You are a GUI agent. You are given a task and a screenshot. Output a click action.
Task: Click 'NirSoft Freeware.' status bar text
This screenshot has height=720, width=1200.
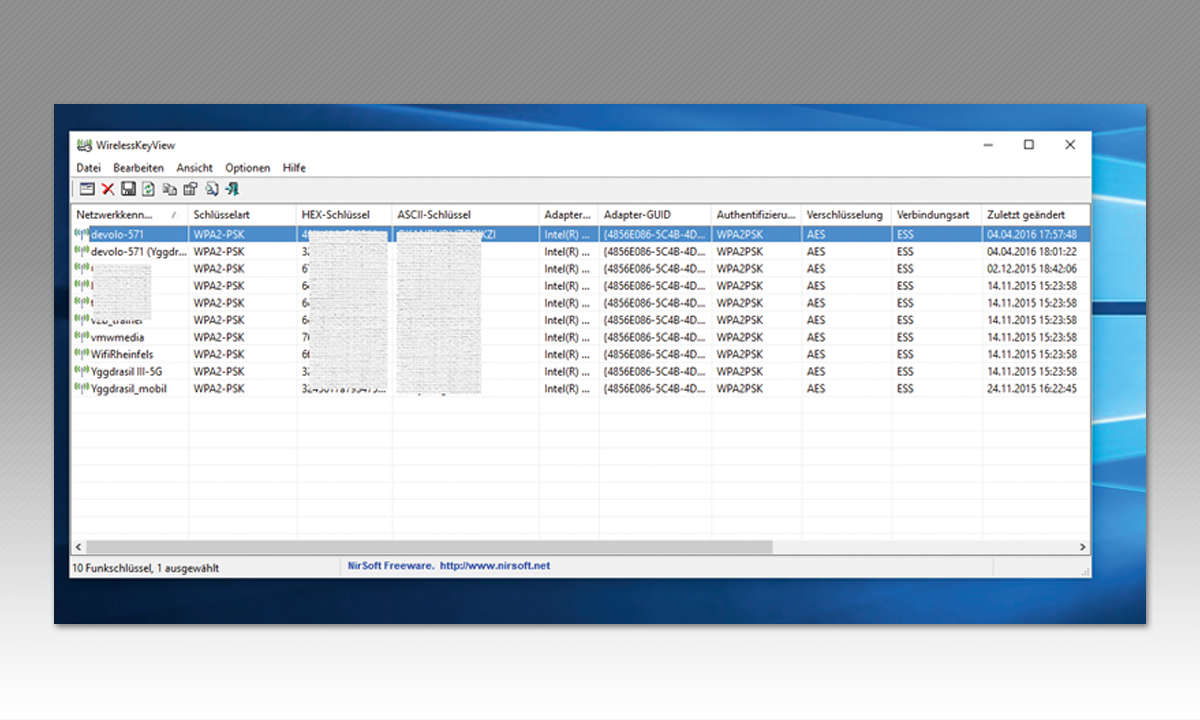[391, 566]
